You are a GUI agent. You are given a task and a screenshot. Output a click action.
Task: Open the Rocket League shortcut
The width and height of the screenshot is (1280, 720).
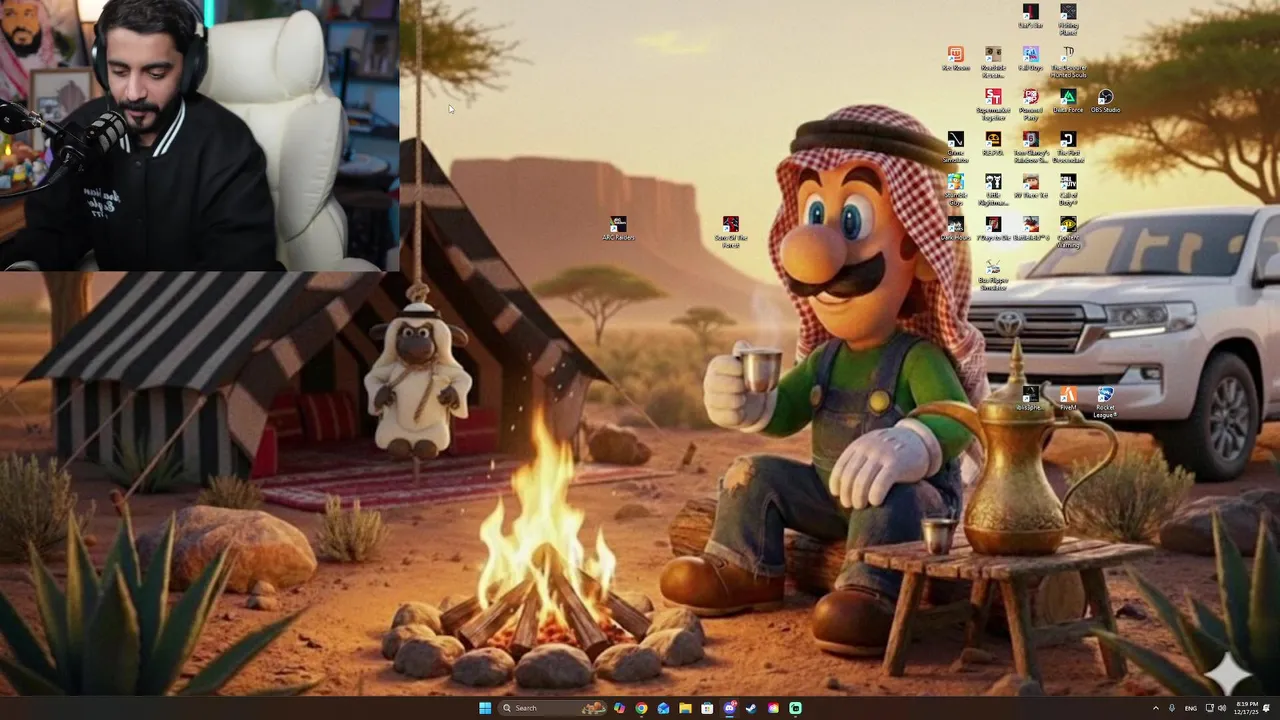tap(1105, 401)
